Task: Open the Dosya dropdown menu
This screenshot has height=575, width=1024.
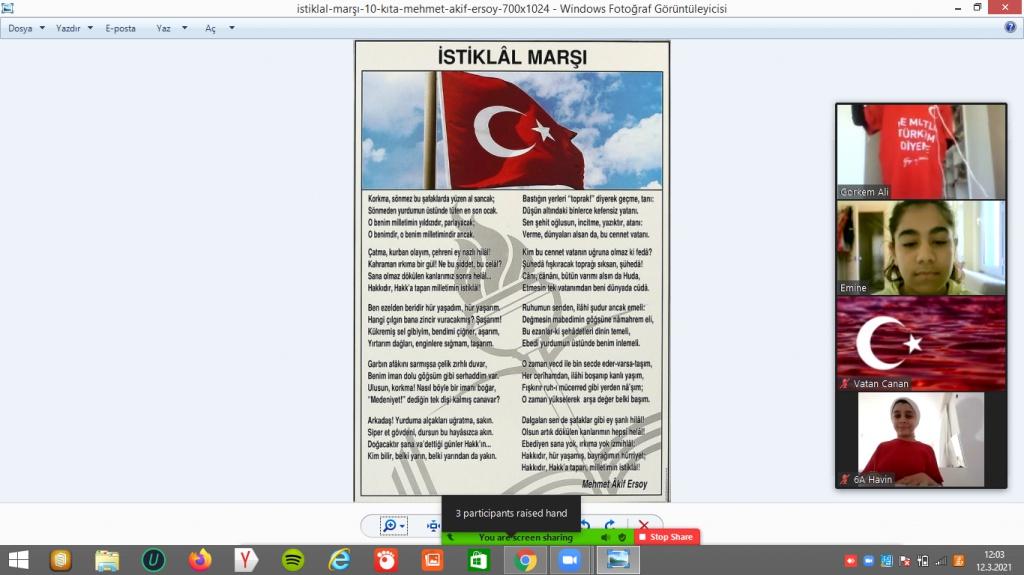Action: coord(27,29)
